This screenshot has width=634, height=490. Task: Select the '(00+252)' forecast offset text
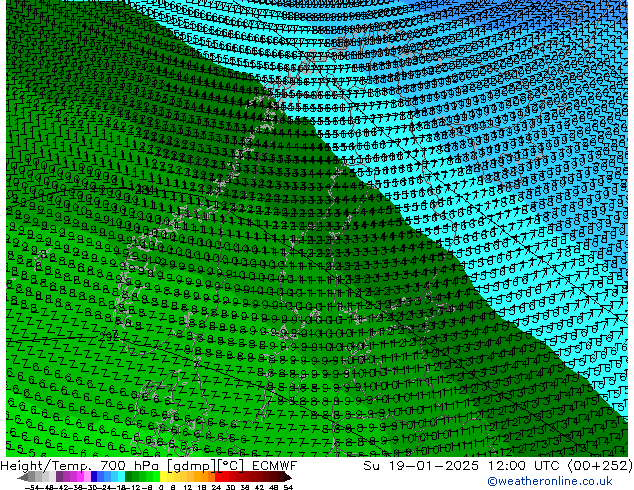click(x=600, y=466)
